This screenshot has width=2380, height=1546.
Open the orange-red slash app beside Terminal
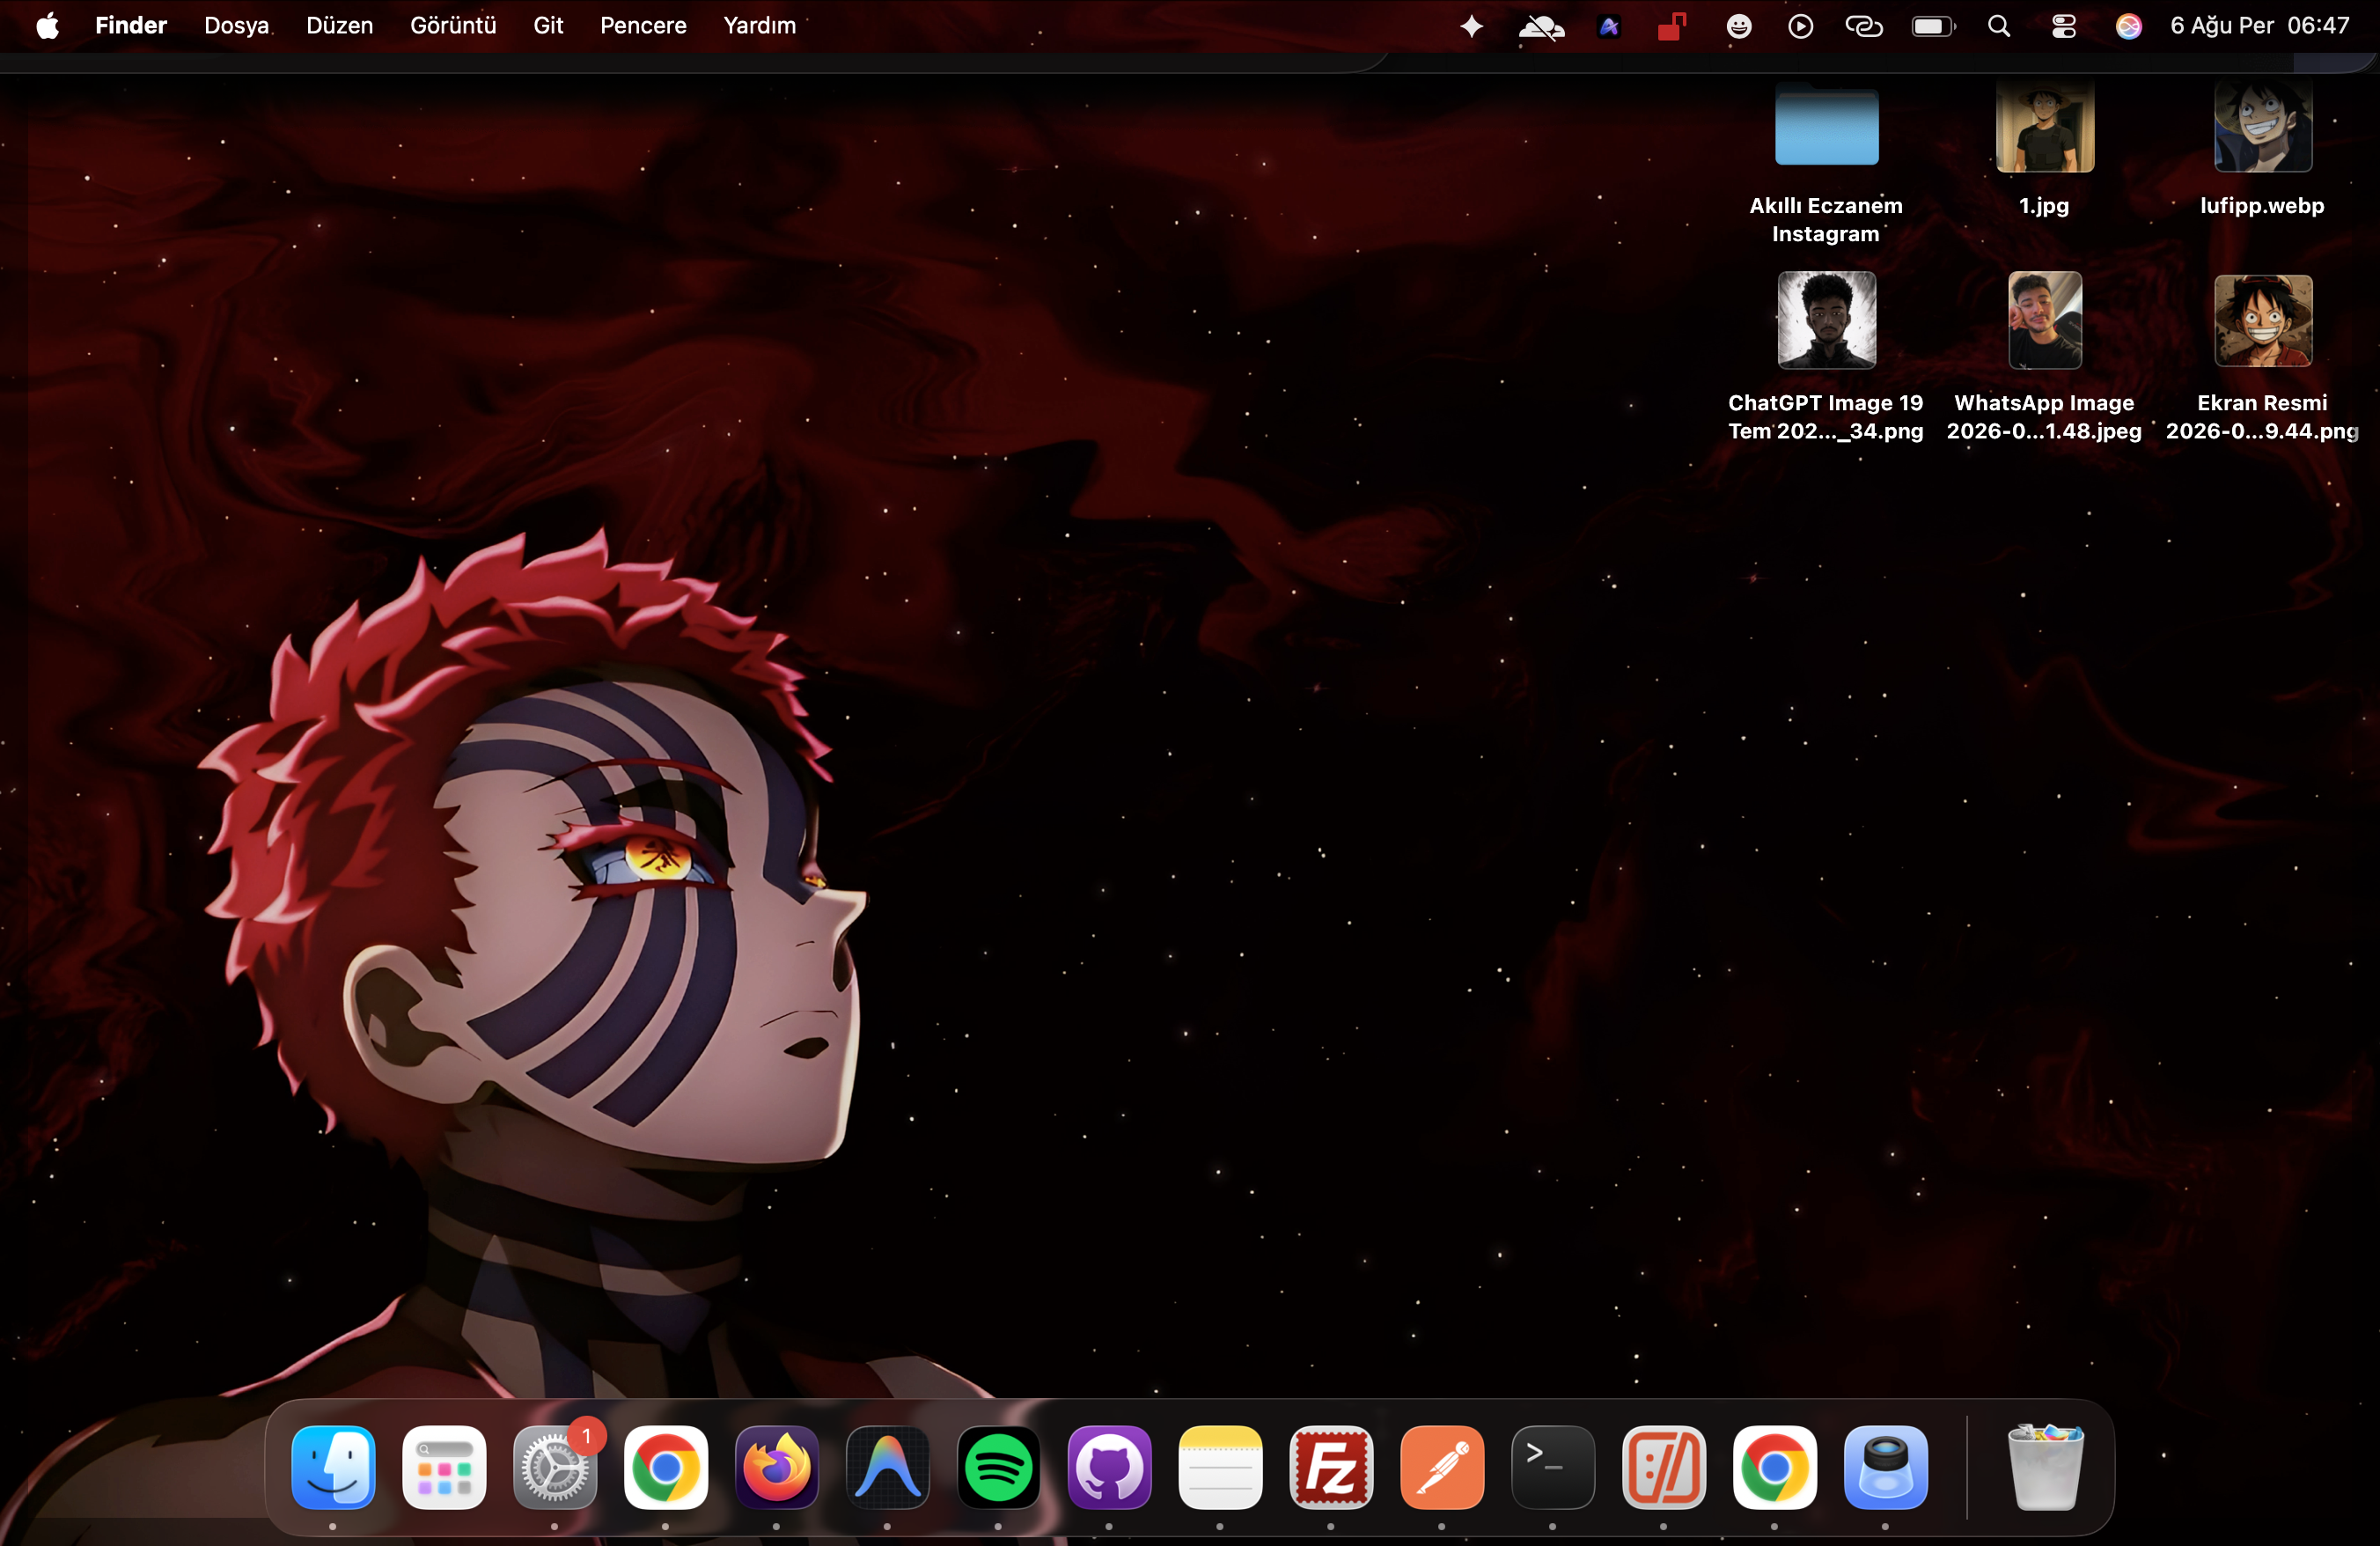1664,1466
